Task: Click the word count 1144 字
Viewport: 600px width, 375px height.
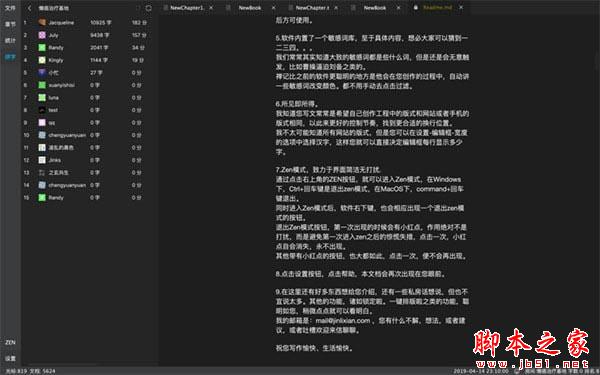Action: (x=99, y=60)
